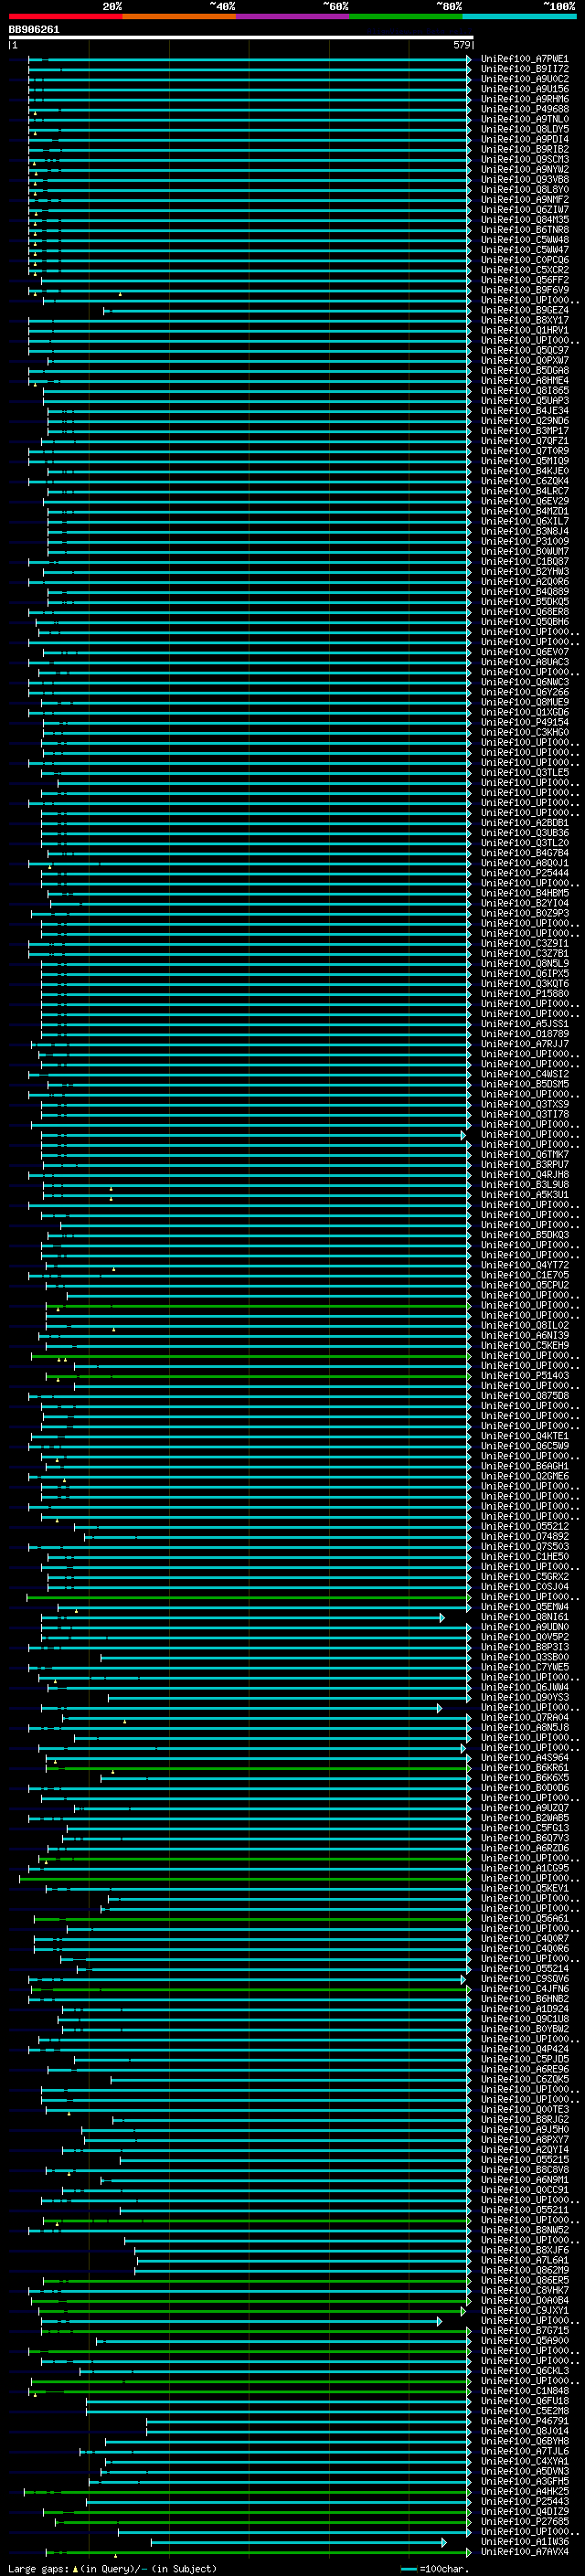585x2576 pixels.
Task: Open hit UniRef100_A9U0C2
Action: tap(524, 79)
